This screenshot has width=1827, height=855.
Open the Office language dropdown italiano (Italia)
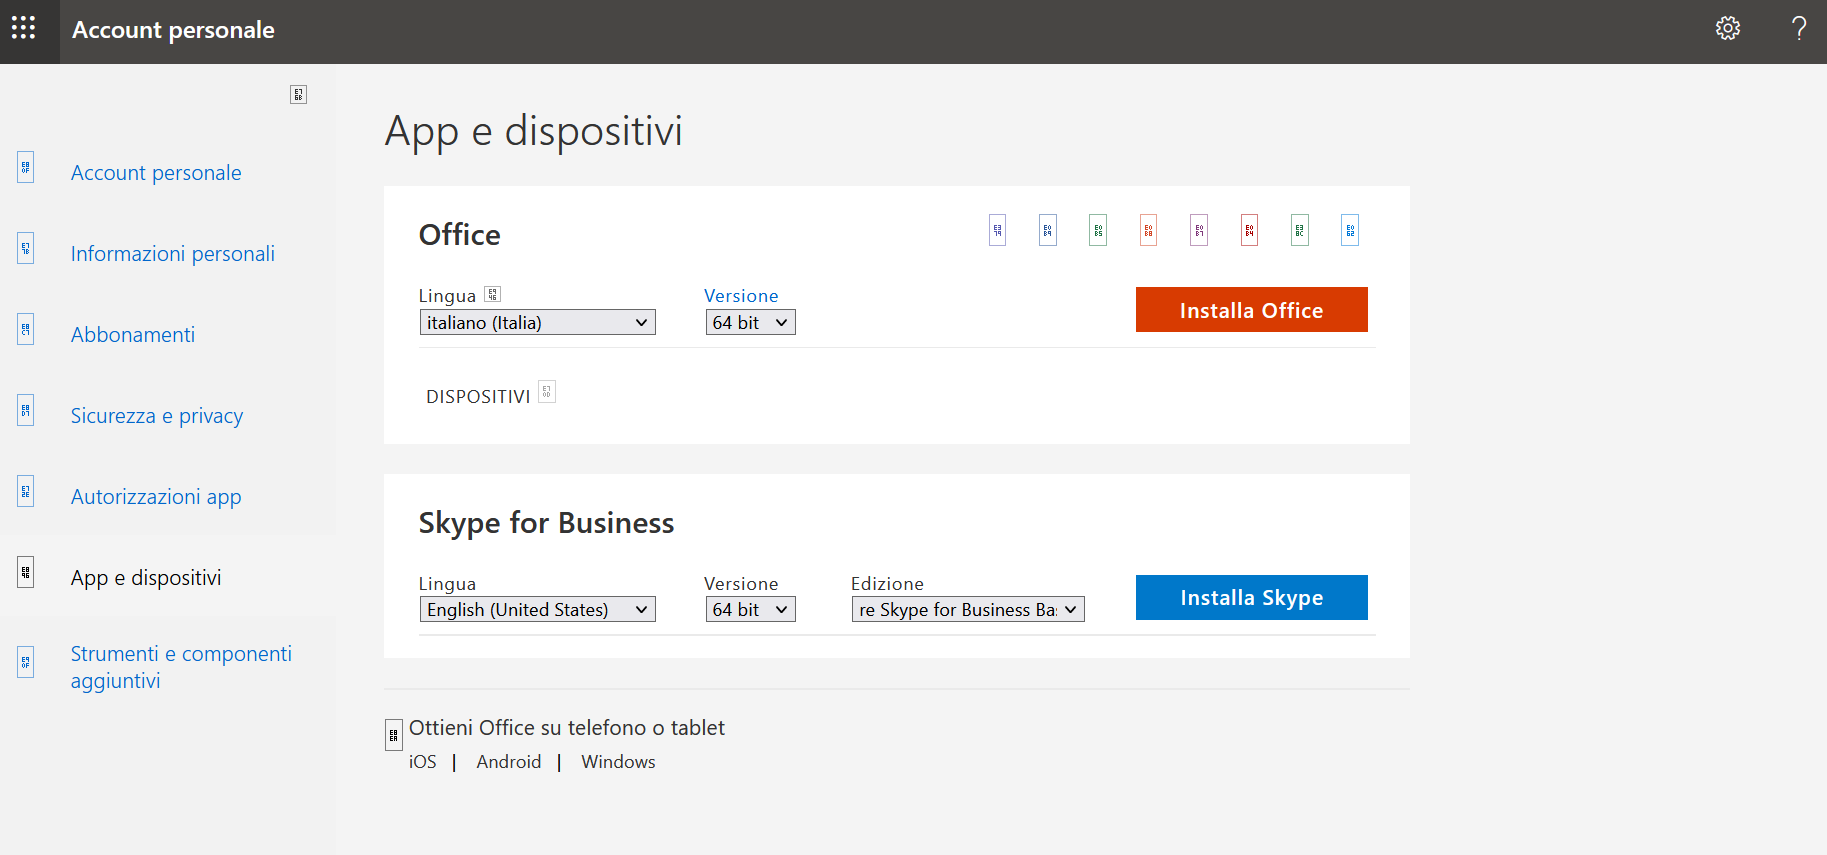pyautogui.click(x=537, y=322)
